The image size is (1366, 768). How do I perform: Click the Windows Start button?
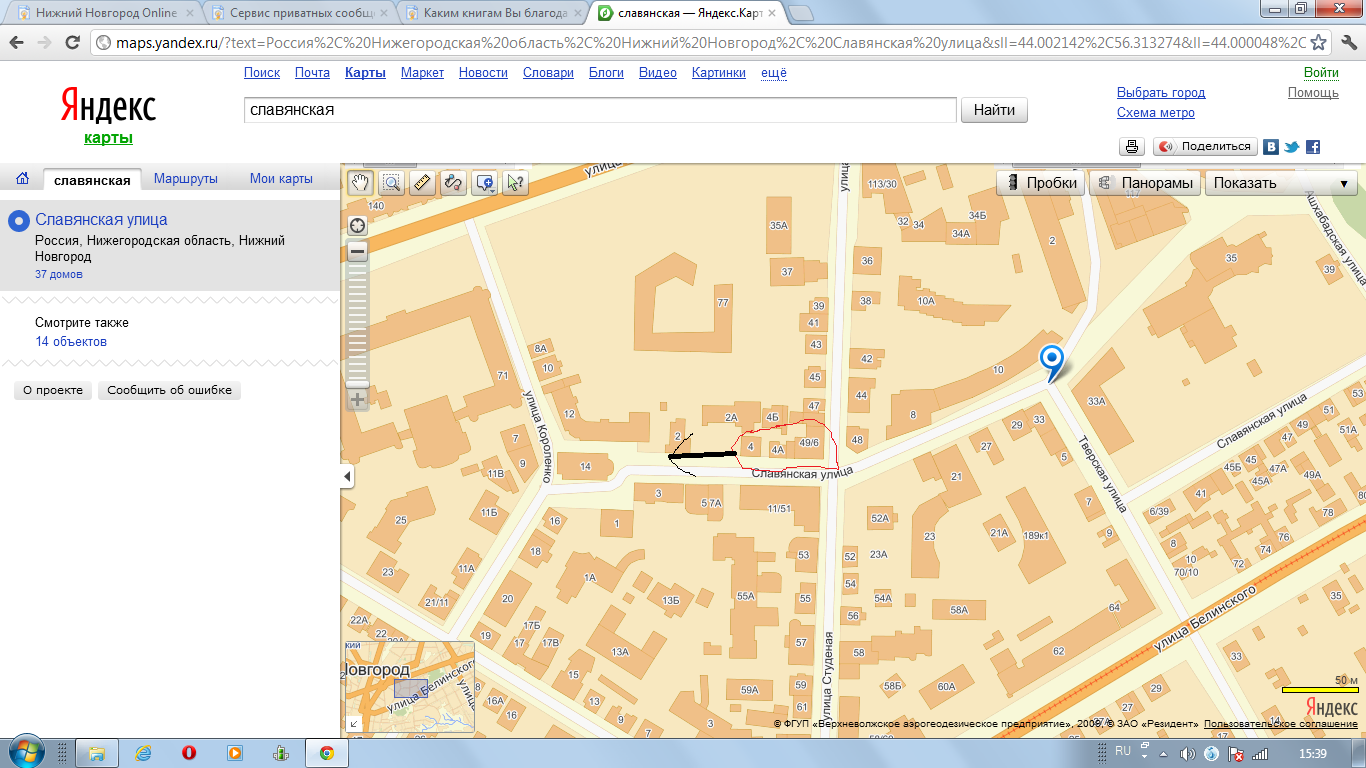tap(26, 752)
